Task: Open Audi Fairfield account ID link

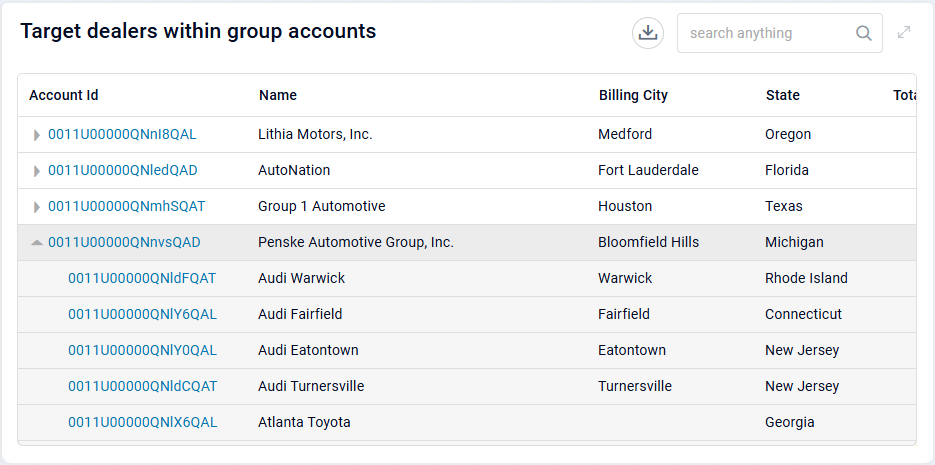Action: (142, 315)
